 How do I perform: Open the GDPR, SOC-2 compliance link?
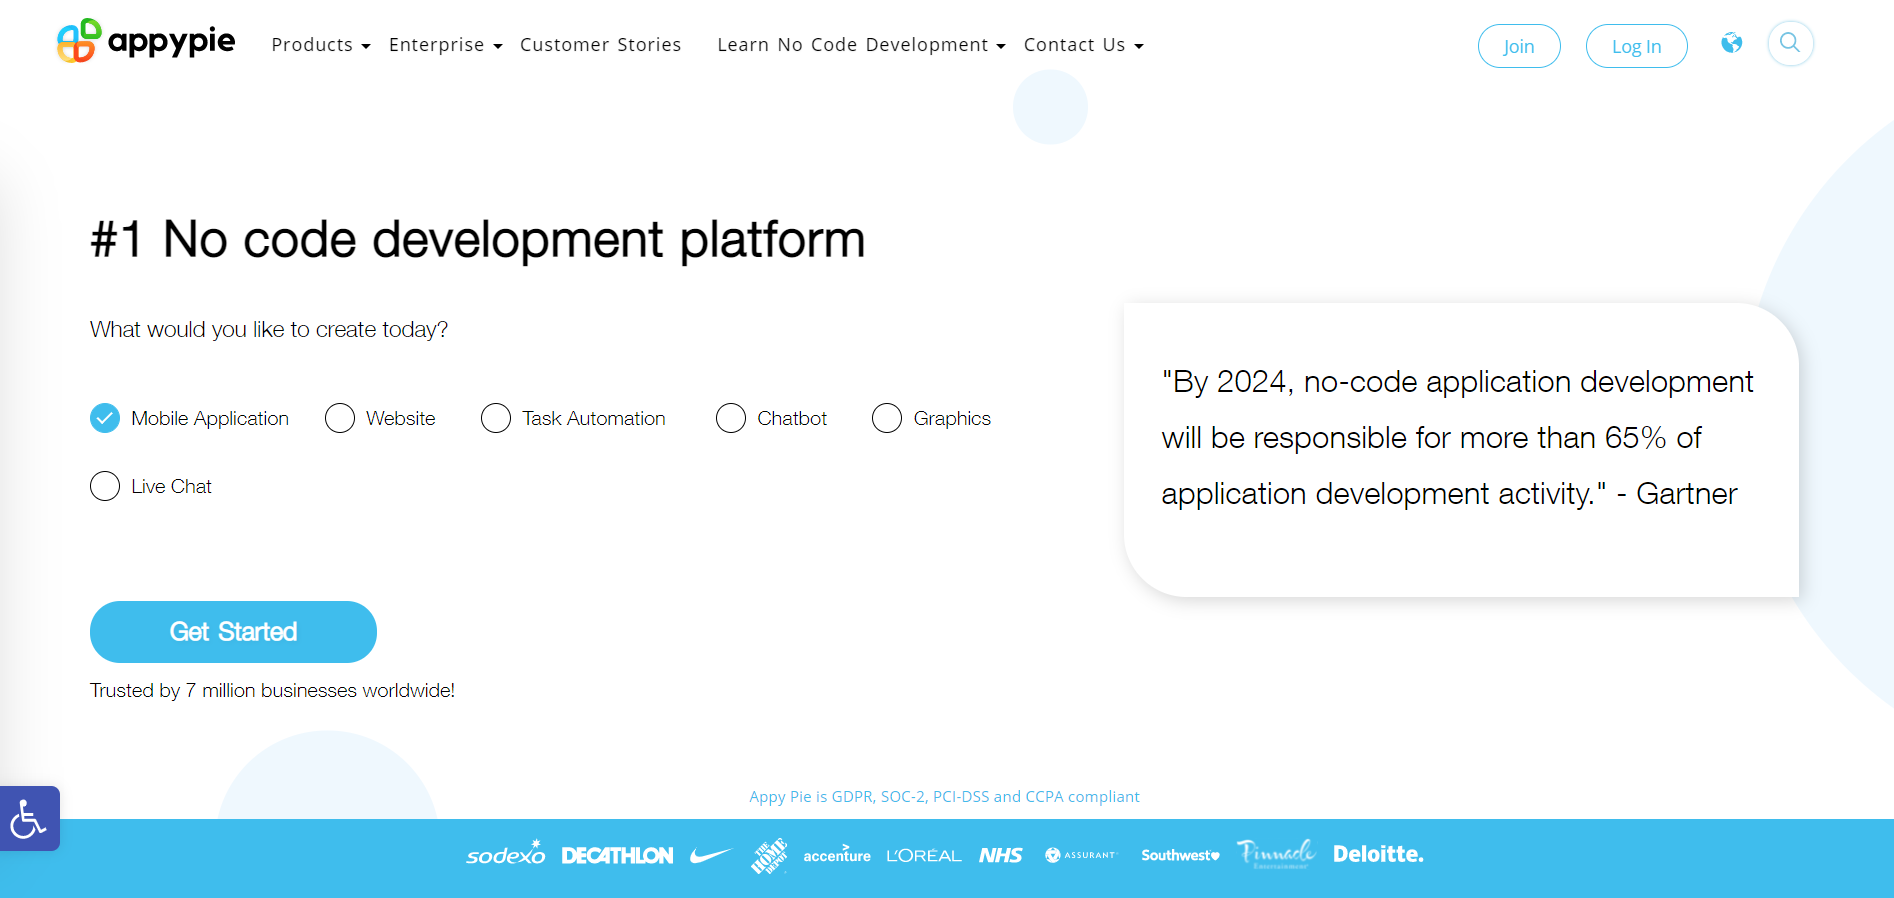coord(944,797)
